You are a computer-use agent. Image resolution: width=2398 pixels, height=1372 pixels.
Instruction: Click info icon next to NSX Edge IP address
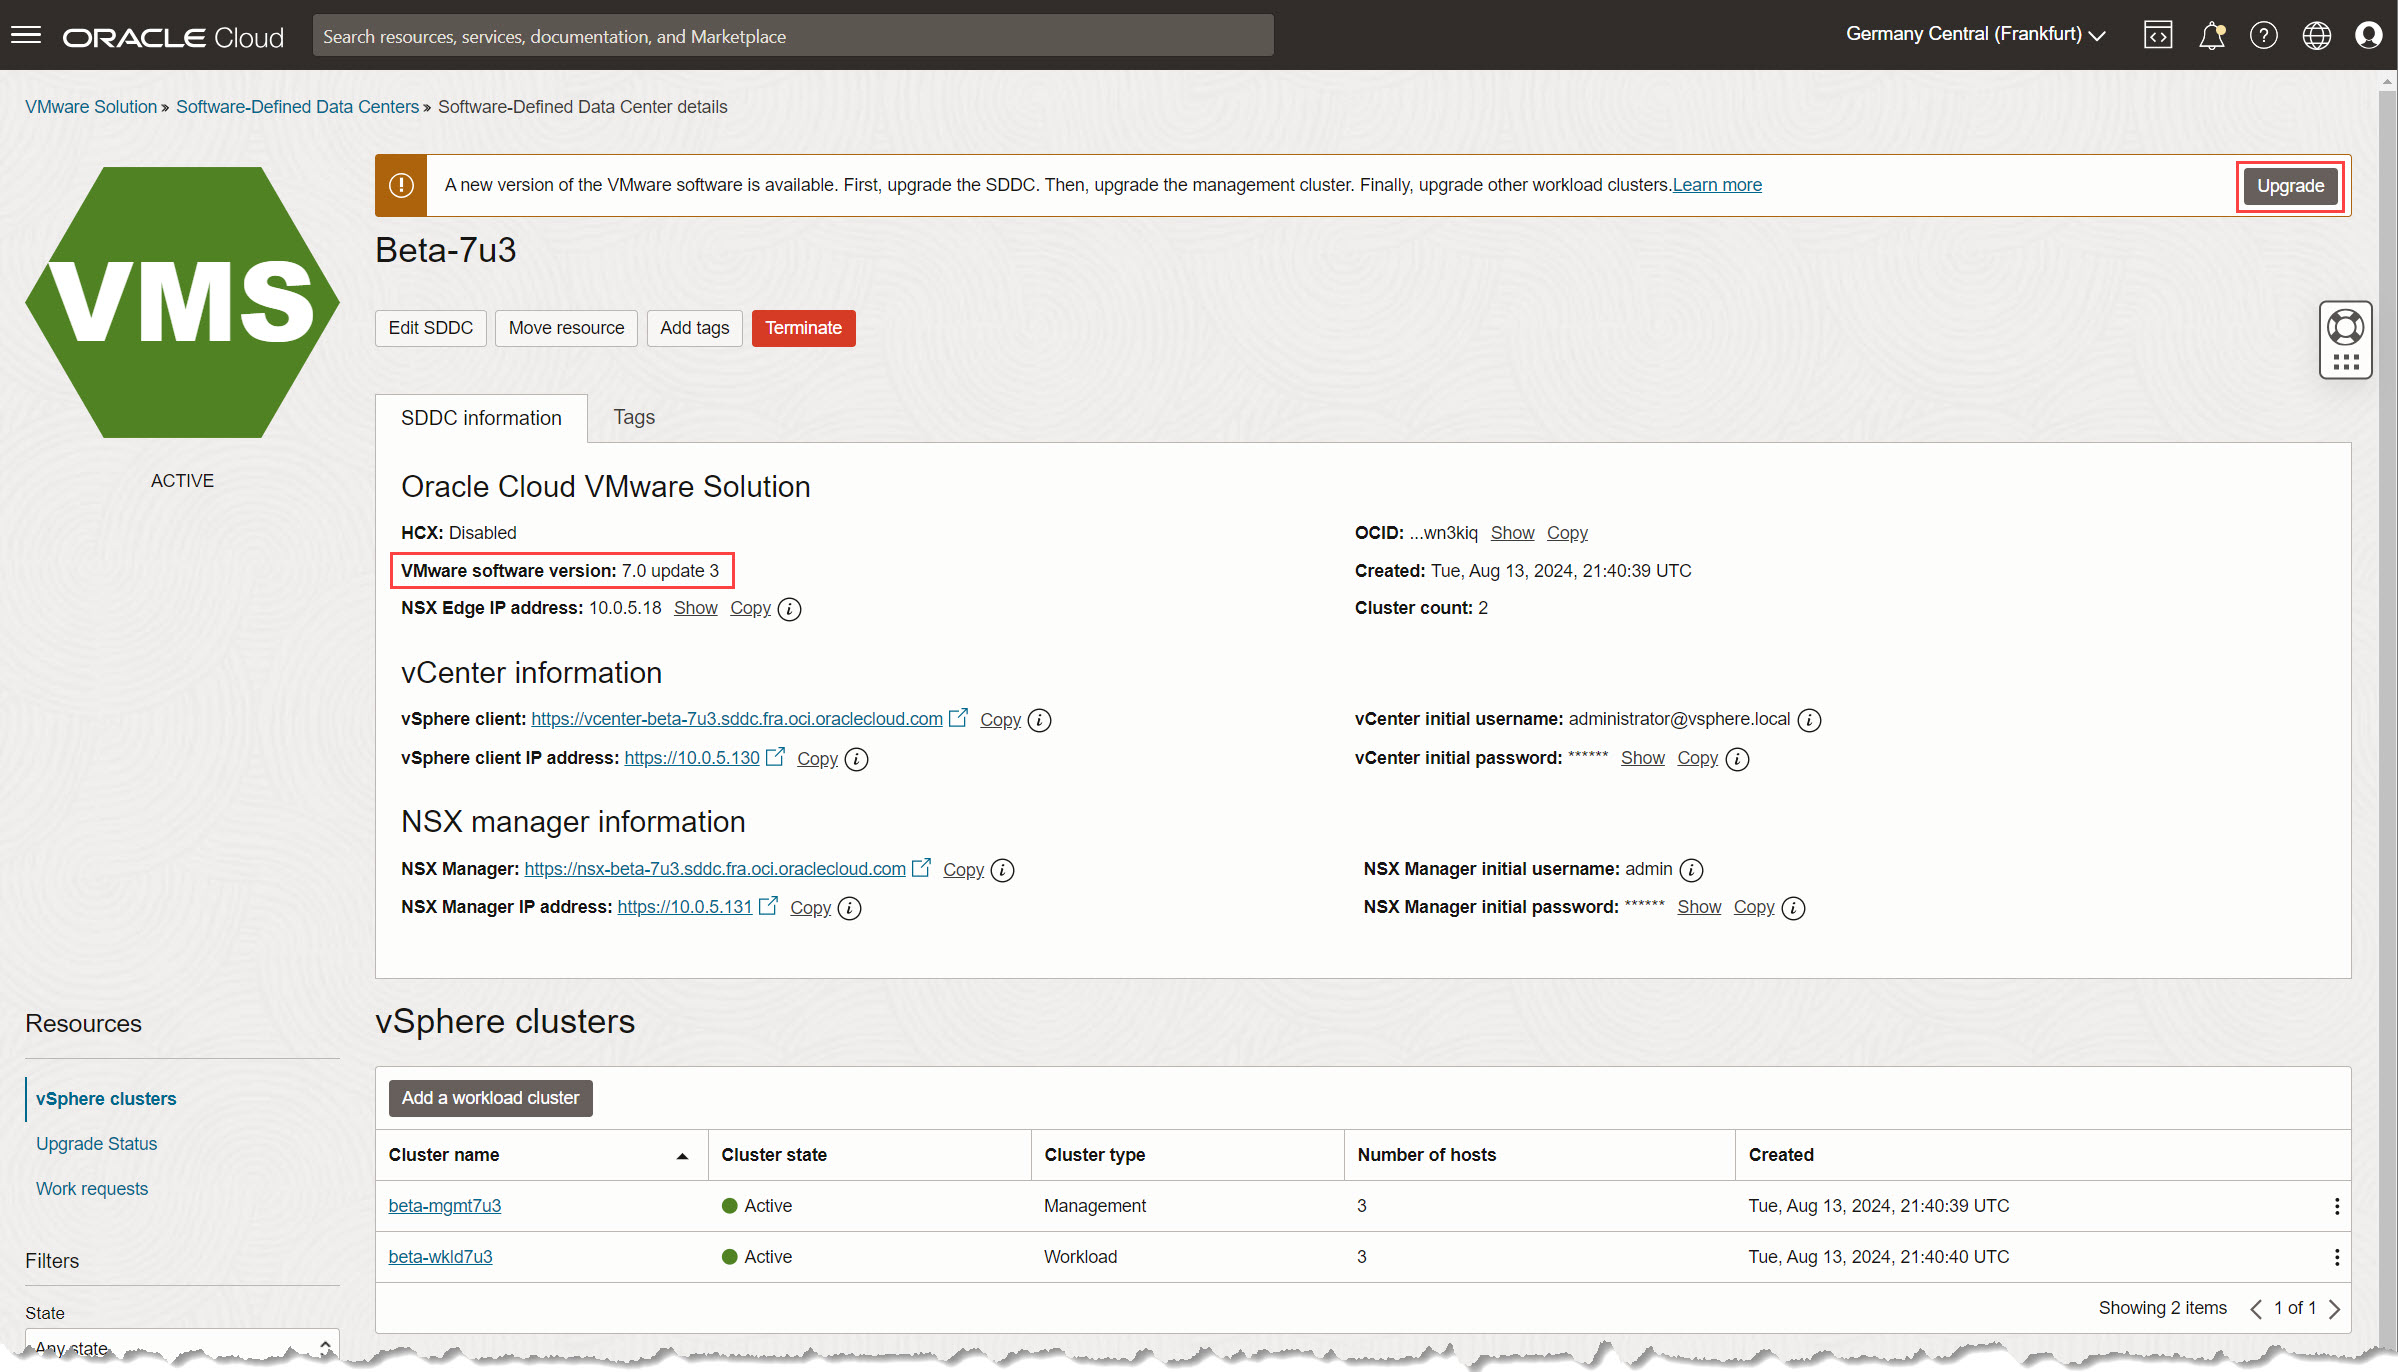click(789, 609)
